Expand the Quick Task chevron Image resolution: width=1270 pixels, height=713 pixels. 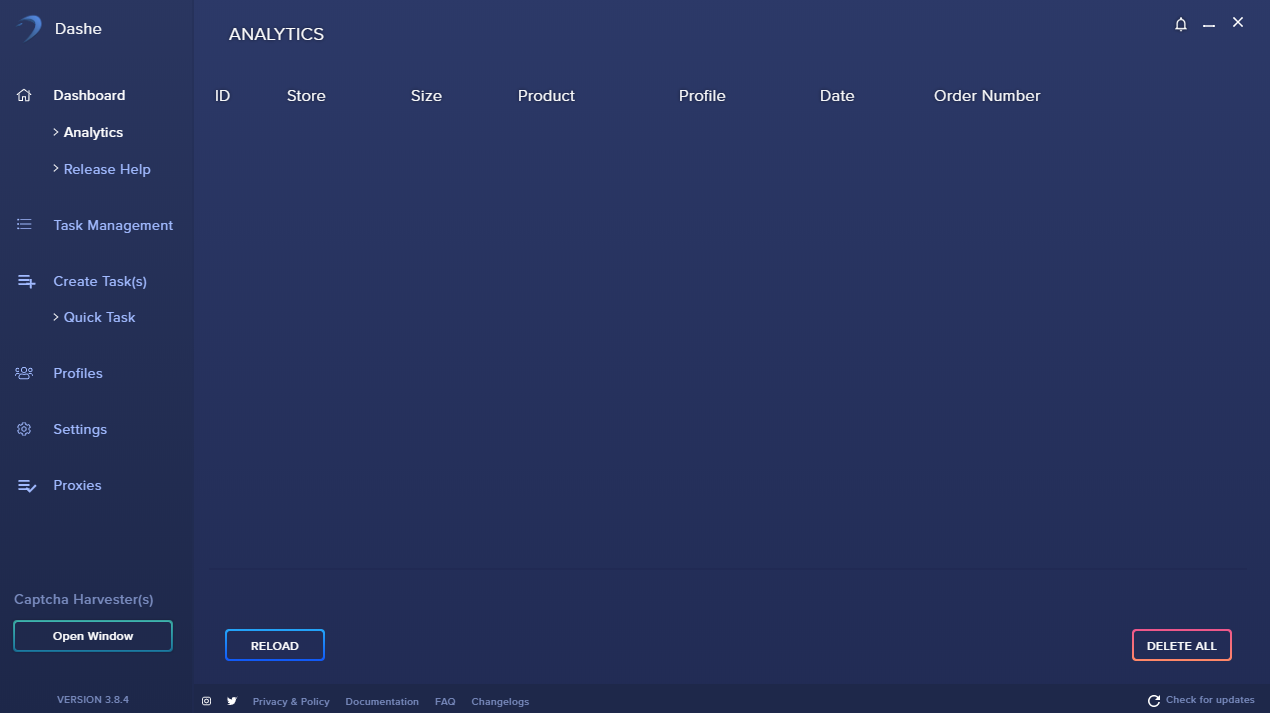tap(56, 317)
